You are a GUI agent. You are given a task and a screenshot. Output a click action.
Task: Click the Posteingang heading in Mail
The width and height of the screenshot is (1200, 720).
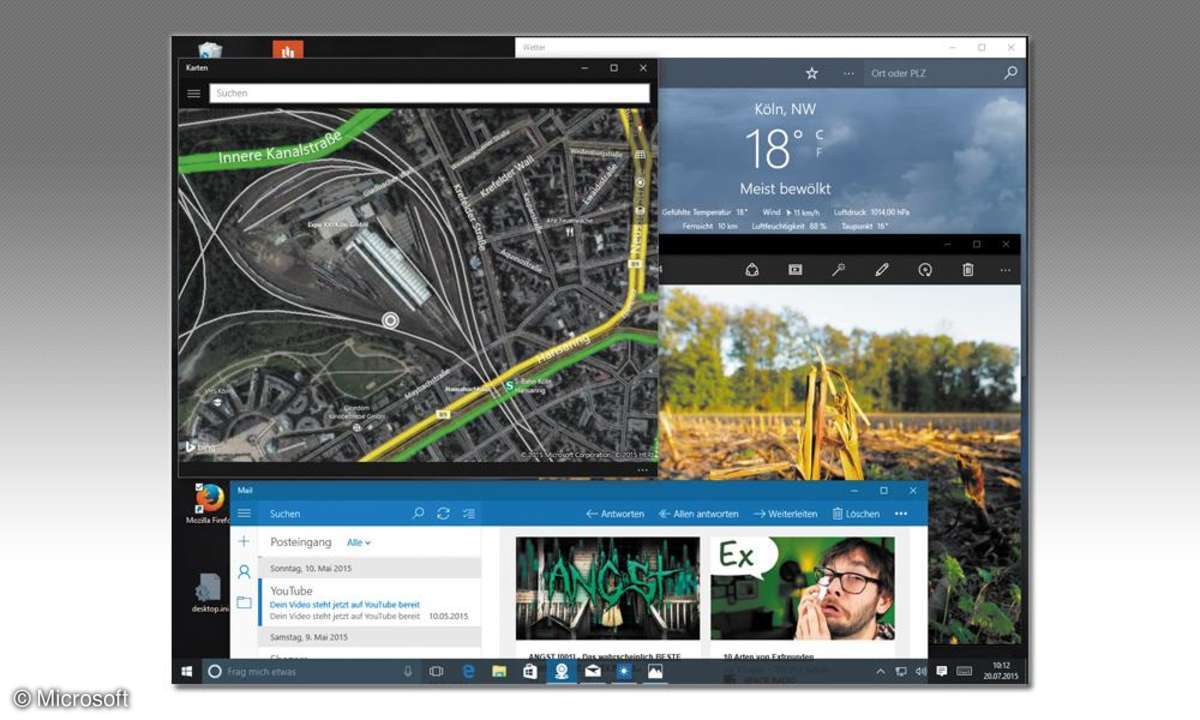click(301, 542)
